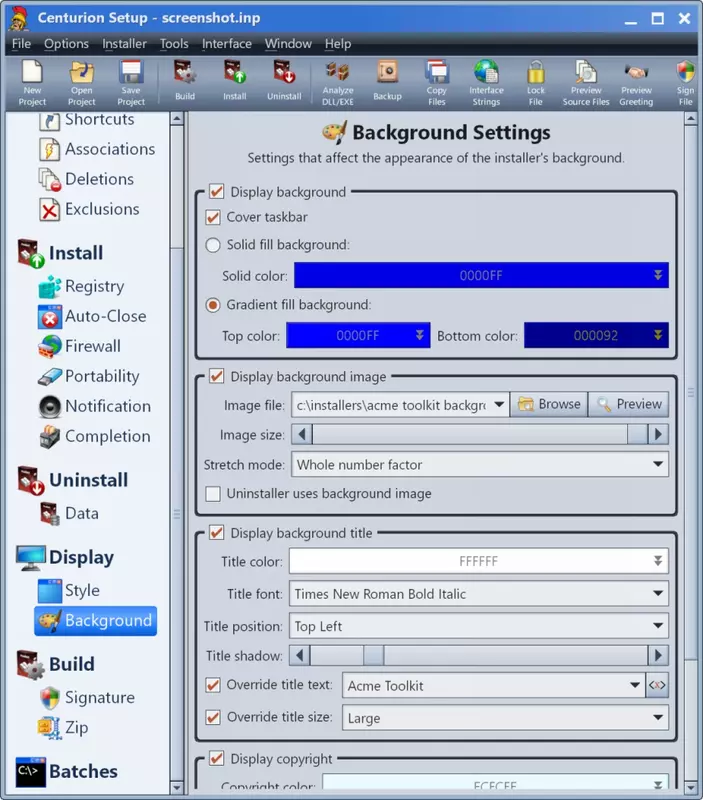
Task: Open Zip page in sidebar
Action: click(63, 728)
